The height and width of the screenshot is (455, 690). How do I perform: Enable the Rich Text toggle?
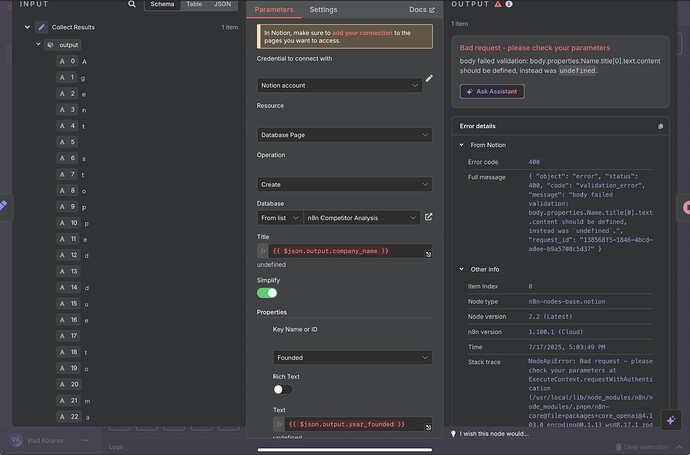283,389
